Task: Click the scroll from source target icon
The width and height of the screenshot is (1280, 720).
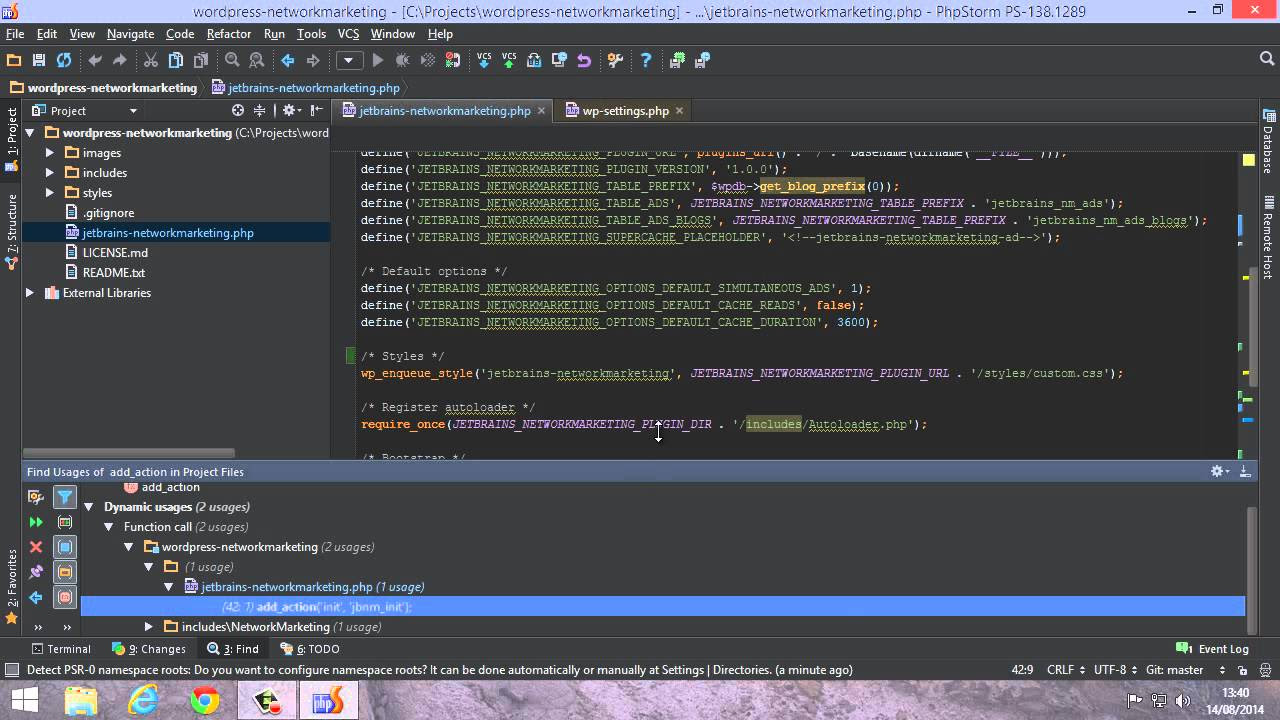Action: pyautogui.click(x=238, y=111)
